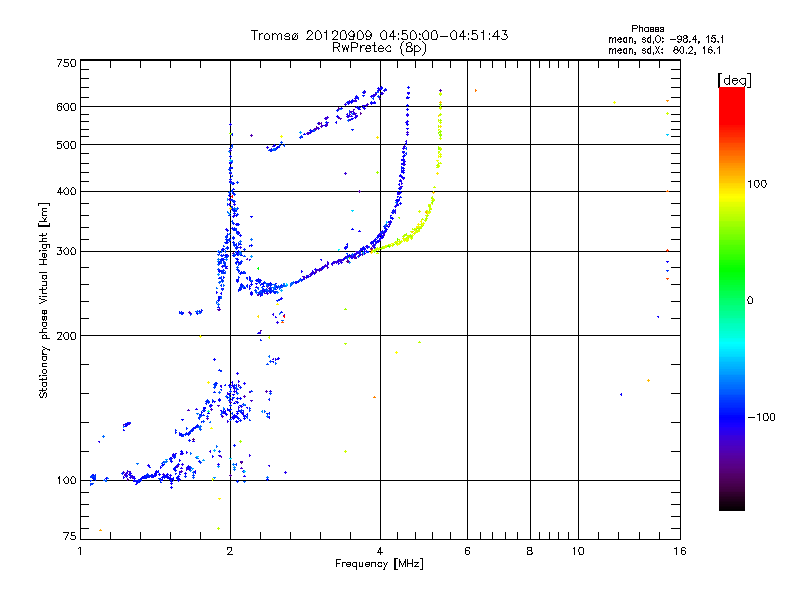800x600 pixels.
Task: Click the "mean, sd,O: -98.4, 15.1" line
Action: pos(666,39)
